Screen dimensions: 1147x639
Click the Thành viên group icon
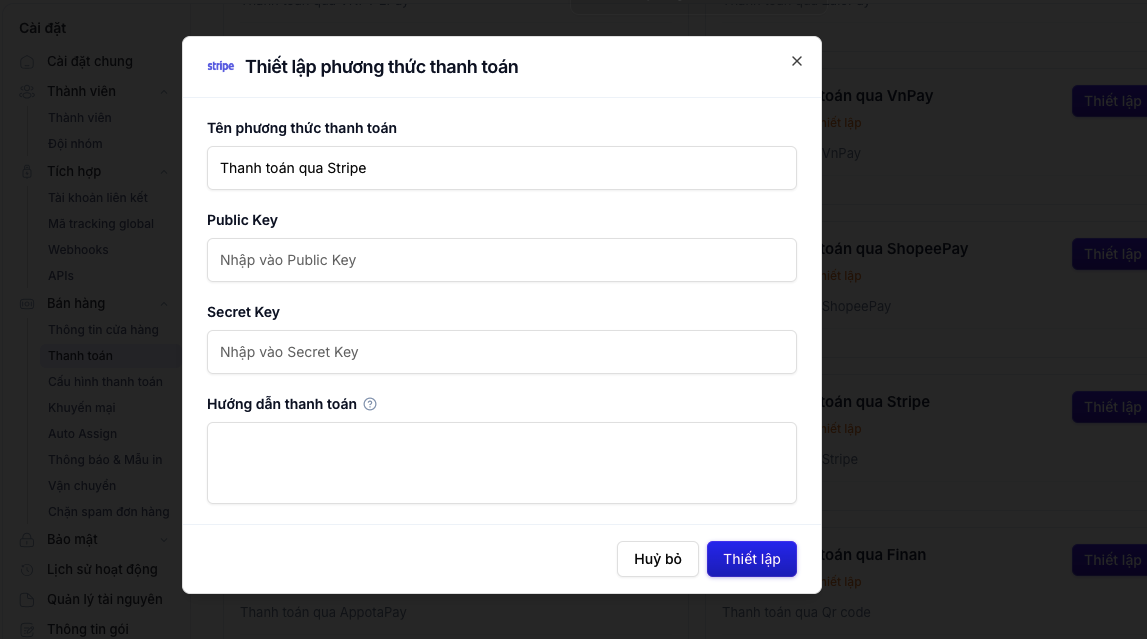27,92
